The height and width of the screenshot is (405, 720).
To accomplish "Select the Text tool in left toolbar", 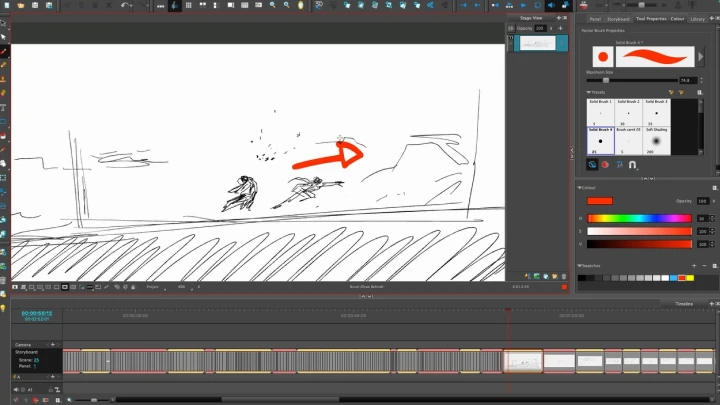I will pyautogui.click(x=4, y=107).
